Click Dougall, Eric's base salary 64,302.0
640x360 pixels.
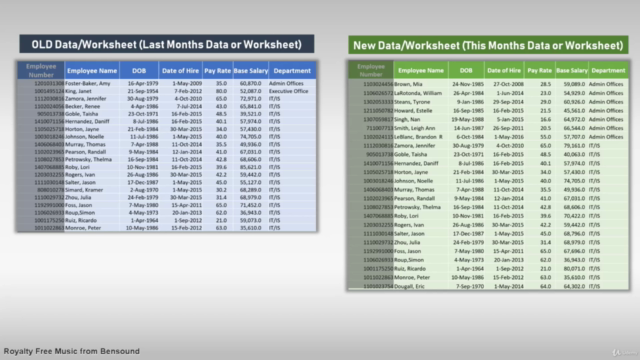tap(574, 287)
